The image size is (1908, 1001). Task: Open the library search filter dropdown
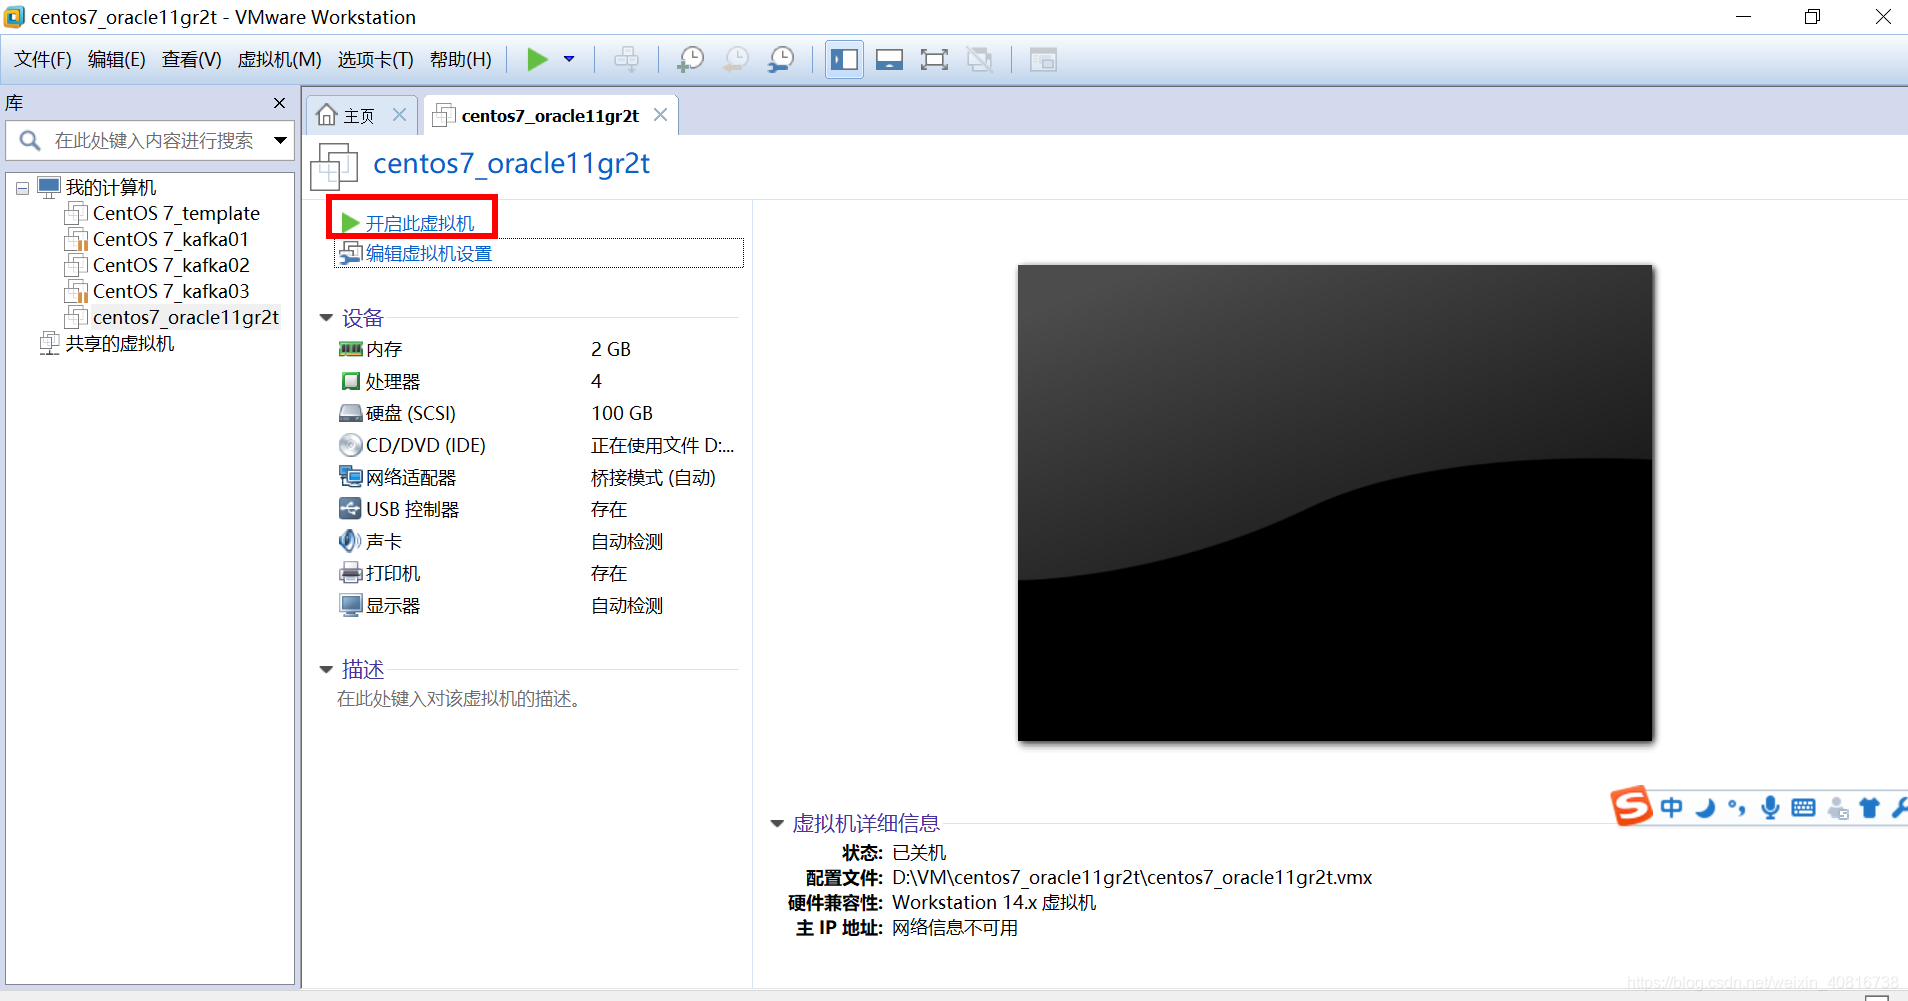(x=281, y=141)
